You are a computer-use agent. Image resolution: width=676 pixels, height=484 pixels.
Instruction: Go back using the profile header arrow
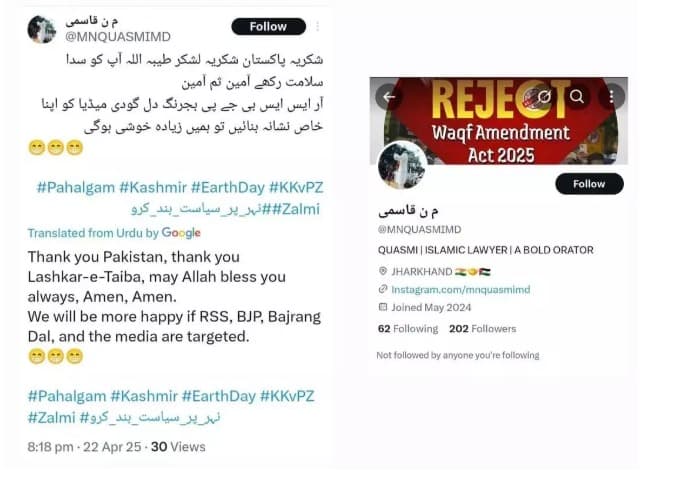pyautogui.click(x=389, y=97)
